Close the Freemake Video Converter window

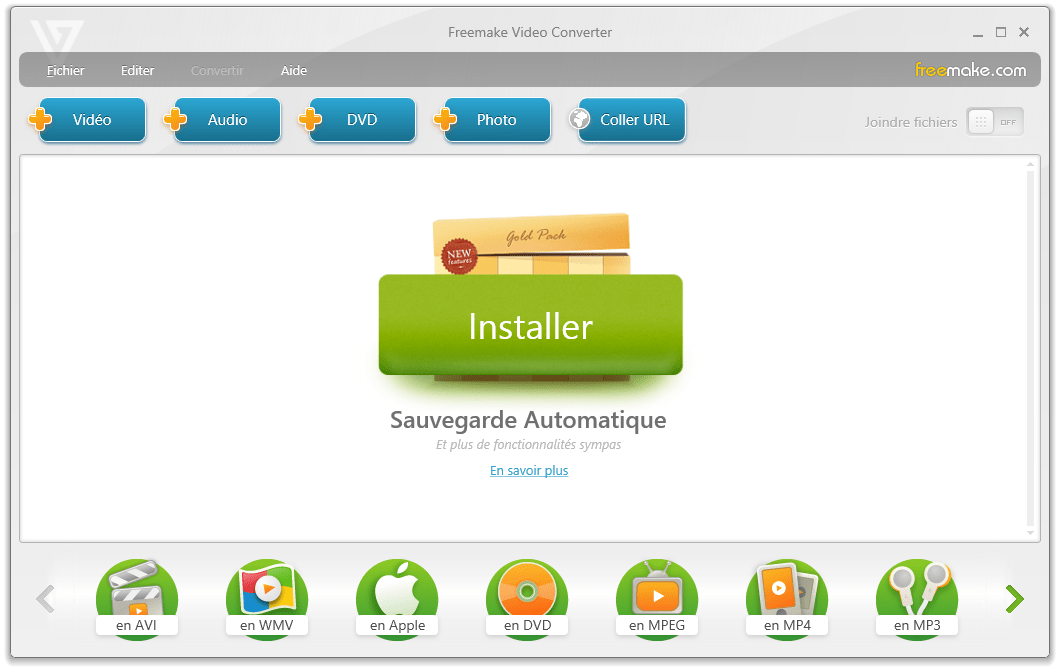point(1024,32)
